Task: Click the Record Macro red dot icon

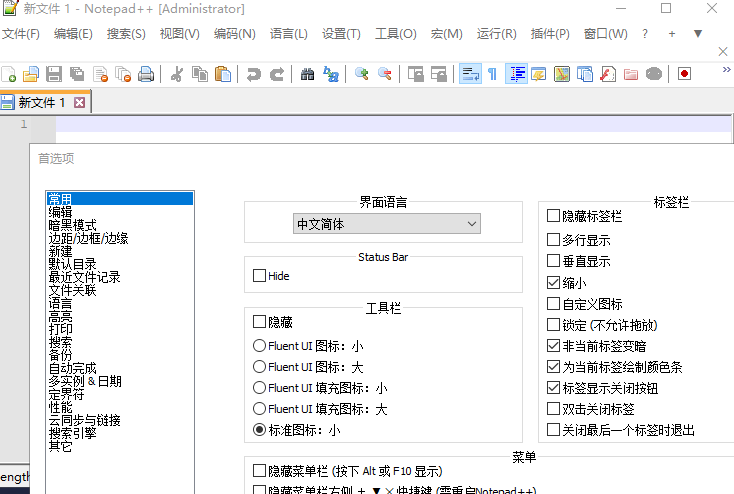Action: pos(684,74)
